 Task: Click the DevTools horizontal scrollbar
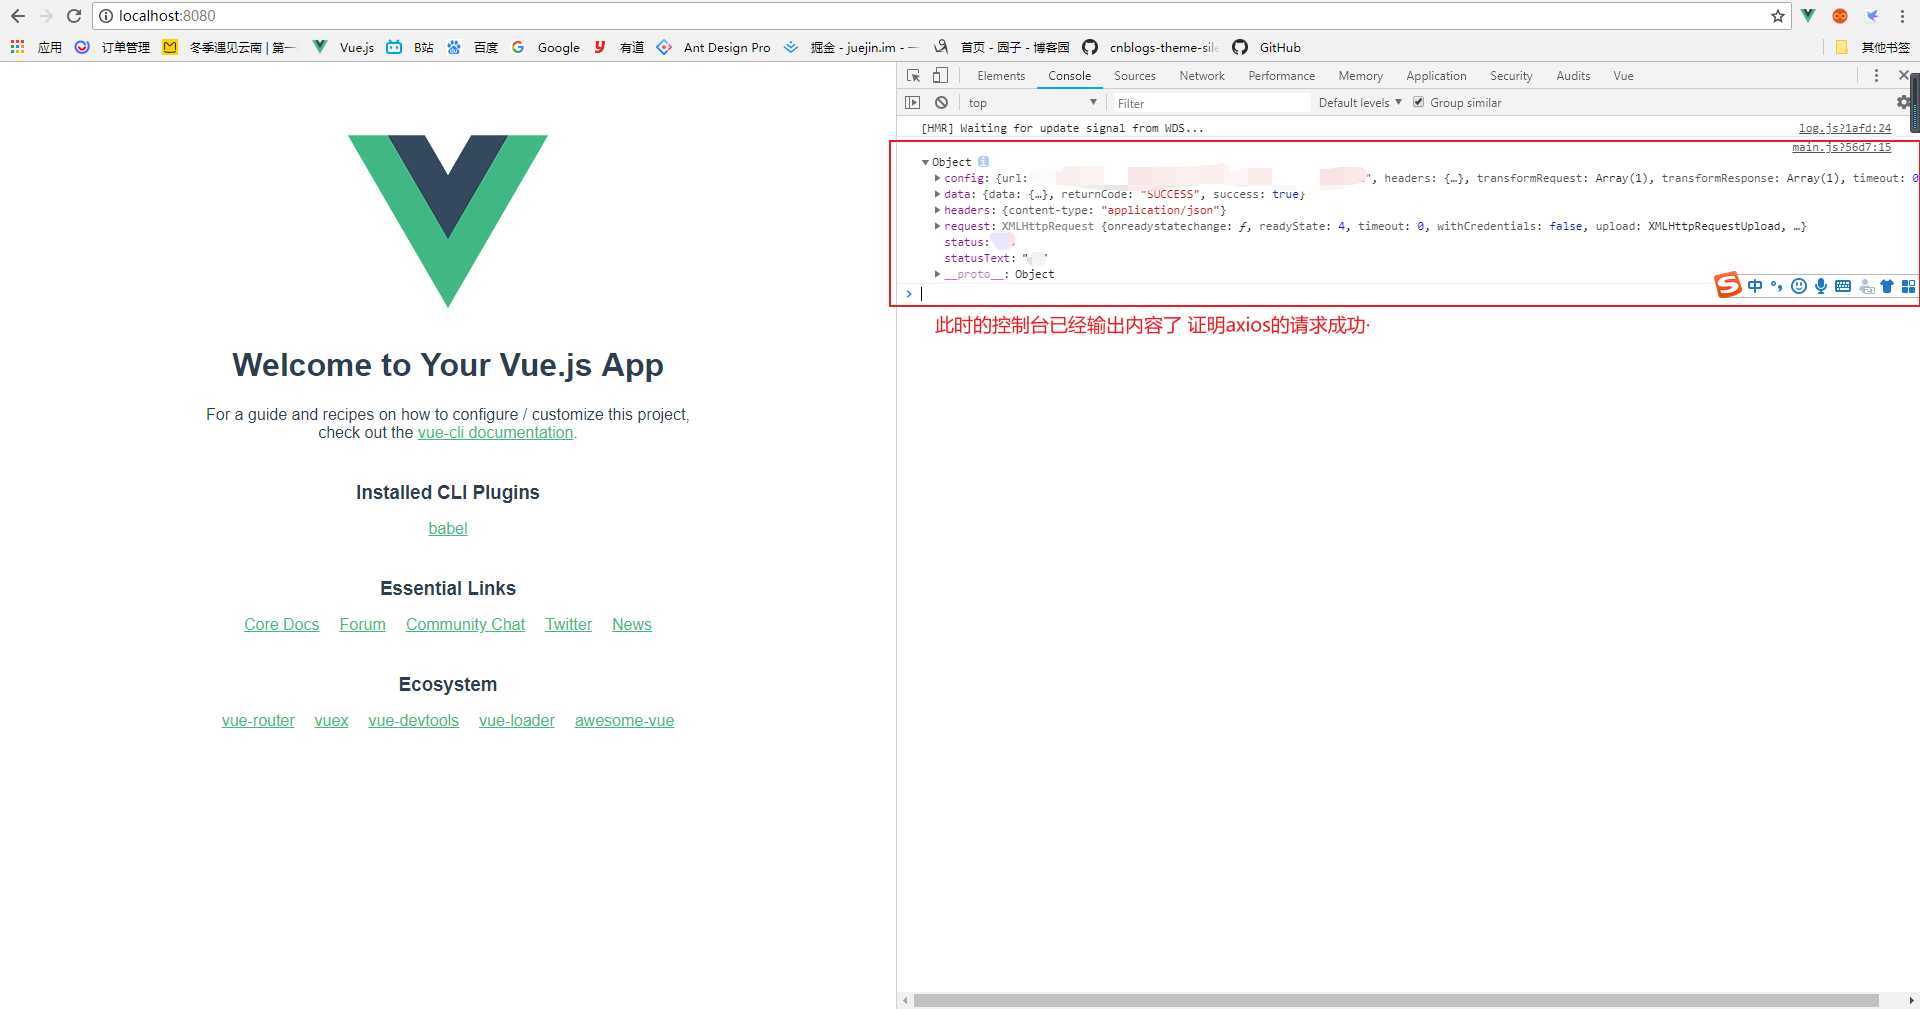1395,1000
